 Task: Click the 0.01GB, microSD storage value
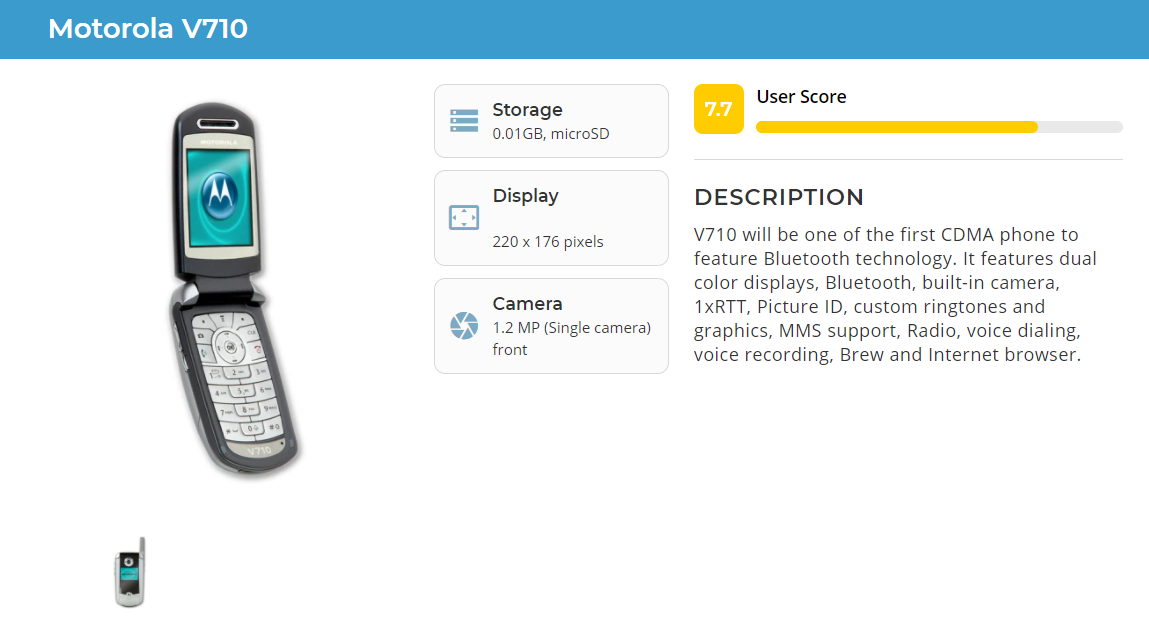pyautogui.click(x=550, y=133)
